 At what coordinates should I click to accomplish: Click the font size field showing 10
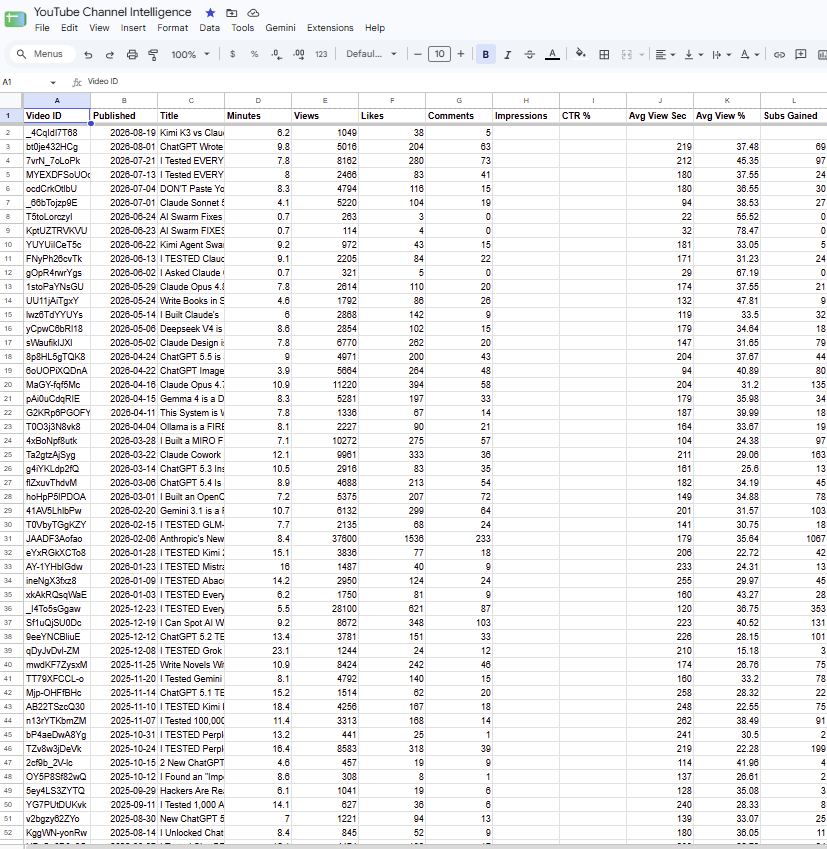tap(439, 54)
